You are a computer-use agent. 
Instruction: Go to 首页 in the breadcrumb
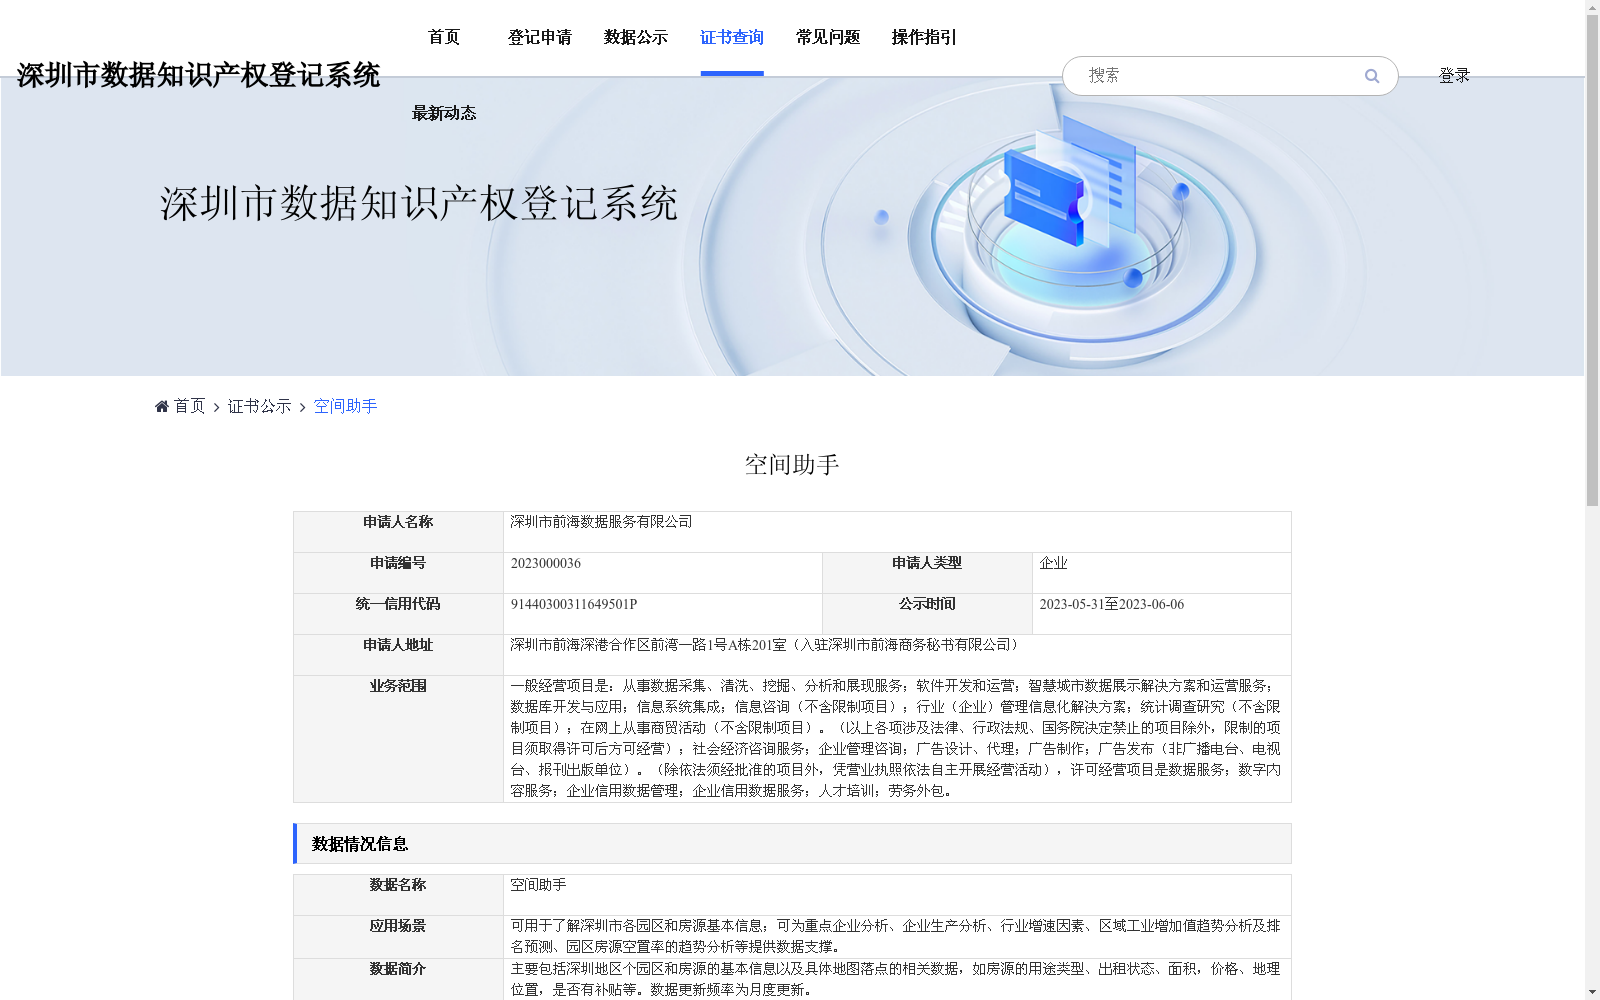tap(189, 406)
